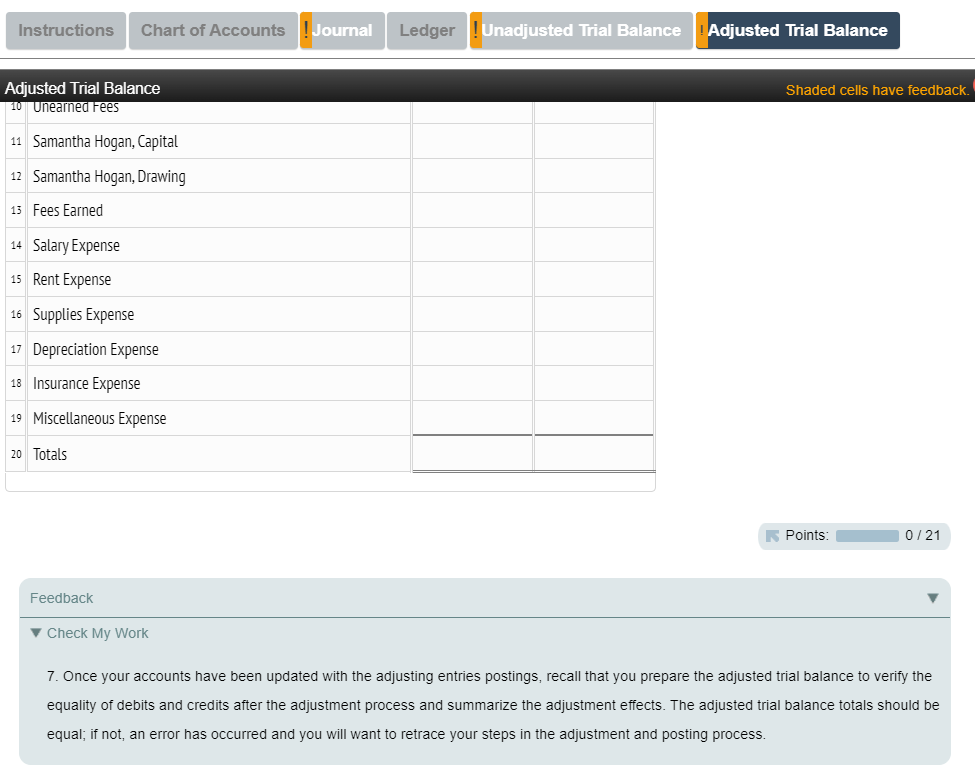Click debit cell for Depreciation Expense

coord(473,349)
